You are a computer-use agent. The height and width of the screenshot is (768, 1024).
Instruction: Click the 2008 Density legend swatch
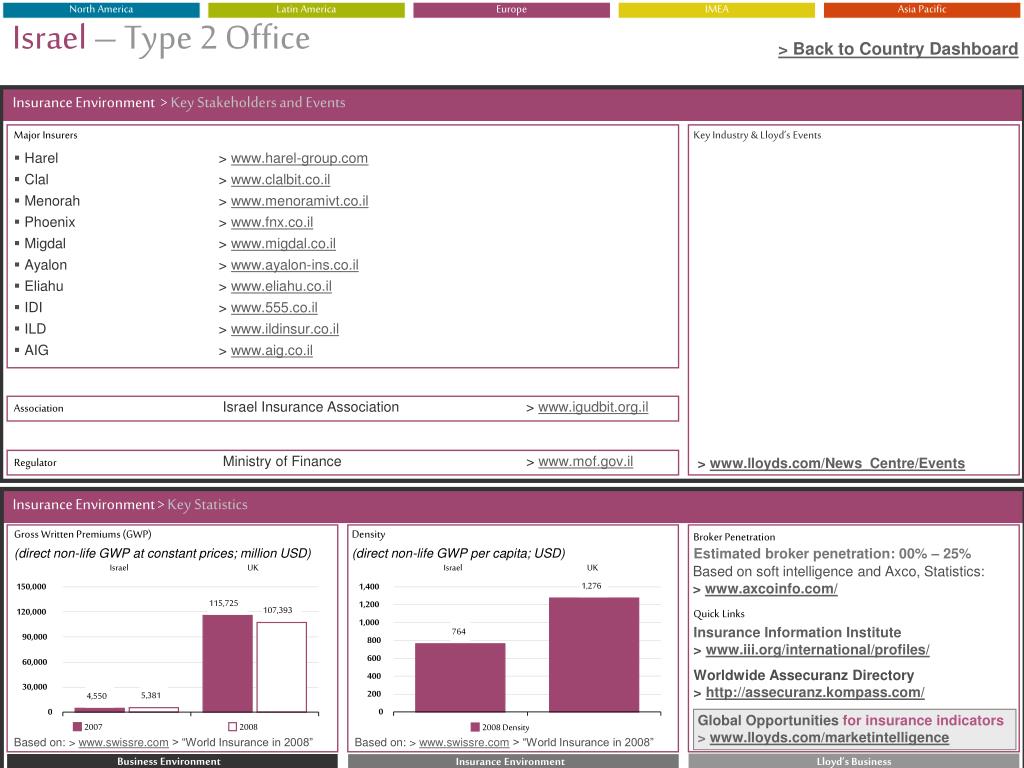click(475, 727)
